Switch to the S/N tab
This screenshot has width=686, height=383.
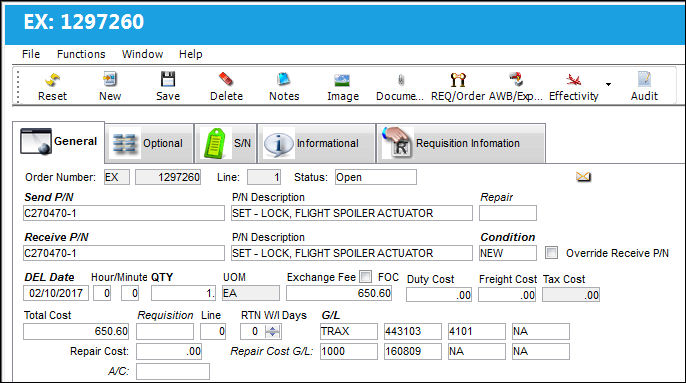(x=226, y=143)
